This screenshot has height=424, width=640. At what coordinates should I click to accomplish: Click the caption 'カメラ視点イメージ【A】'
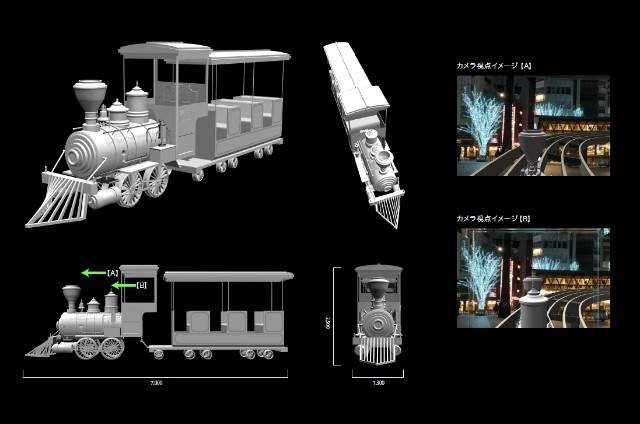(494, 66)
